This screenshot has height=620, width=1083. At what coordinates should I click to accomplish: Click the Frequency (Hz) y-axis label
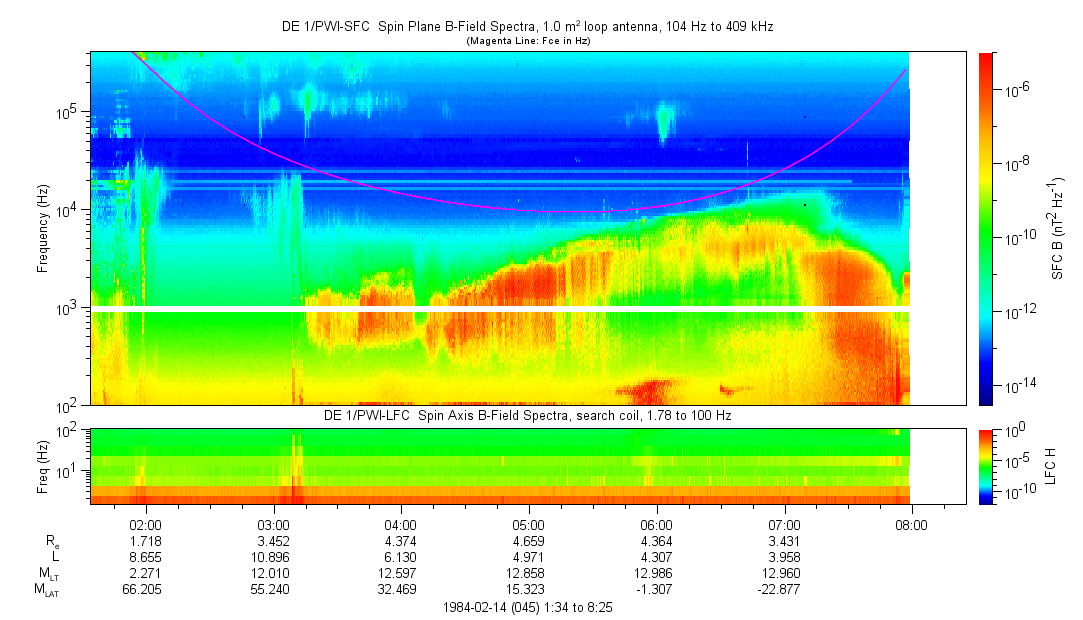click(x=43, y=228)
